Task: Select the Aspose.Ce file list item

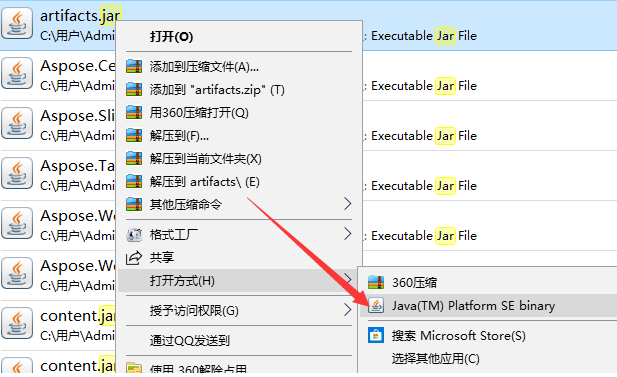Action: [58, 75]
